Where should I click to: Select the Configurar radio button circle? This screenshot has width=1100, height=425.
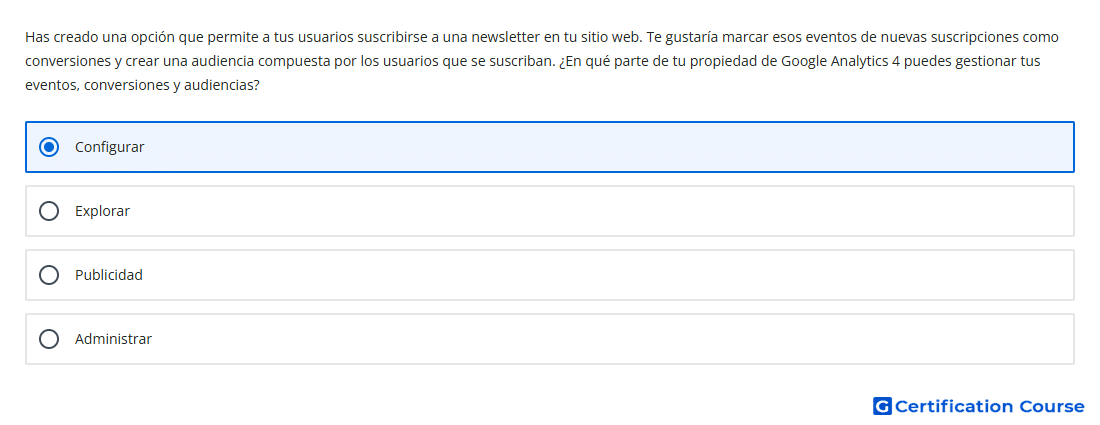49,147
